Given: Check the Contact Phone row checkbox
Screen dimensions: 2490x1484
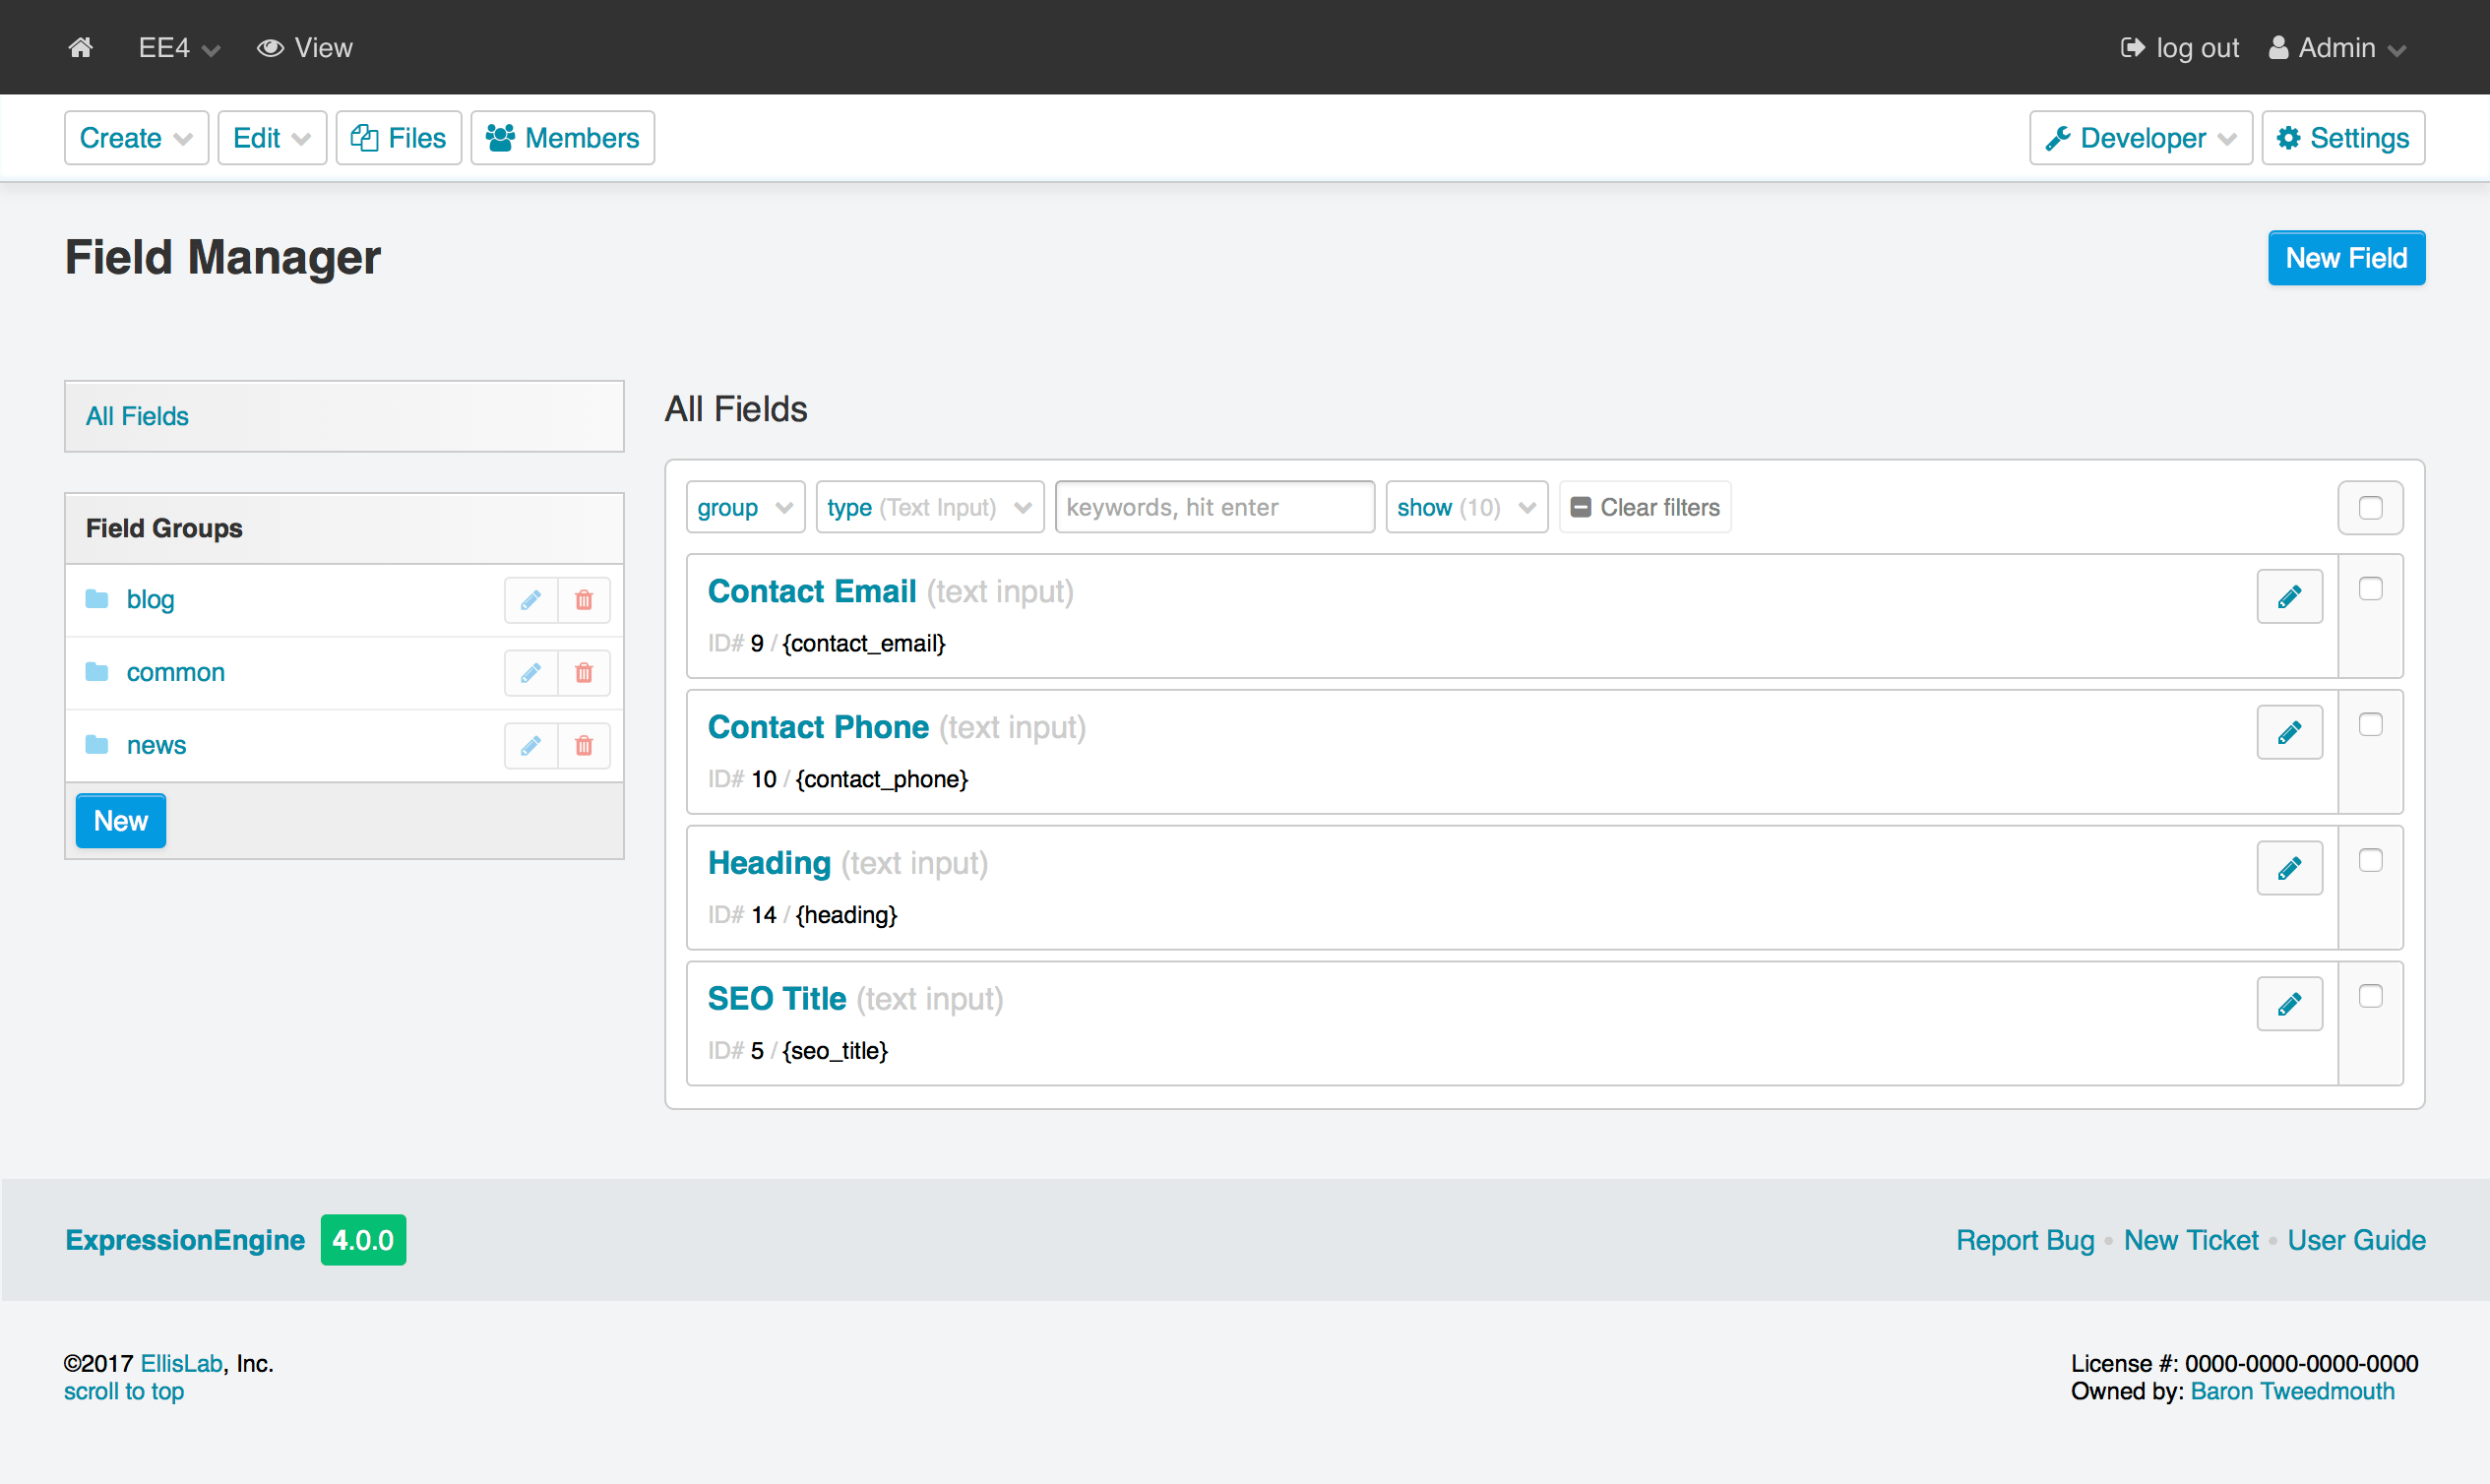Looking at the screenshot, I should 2371,724.
